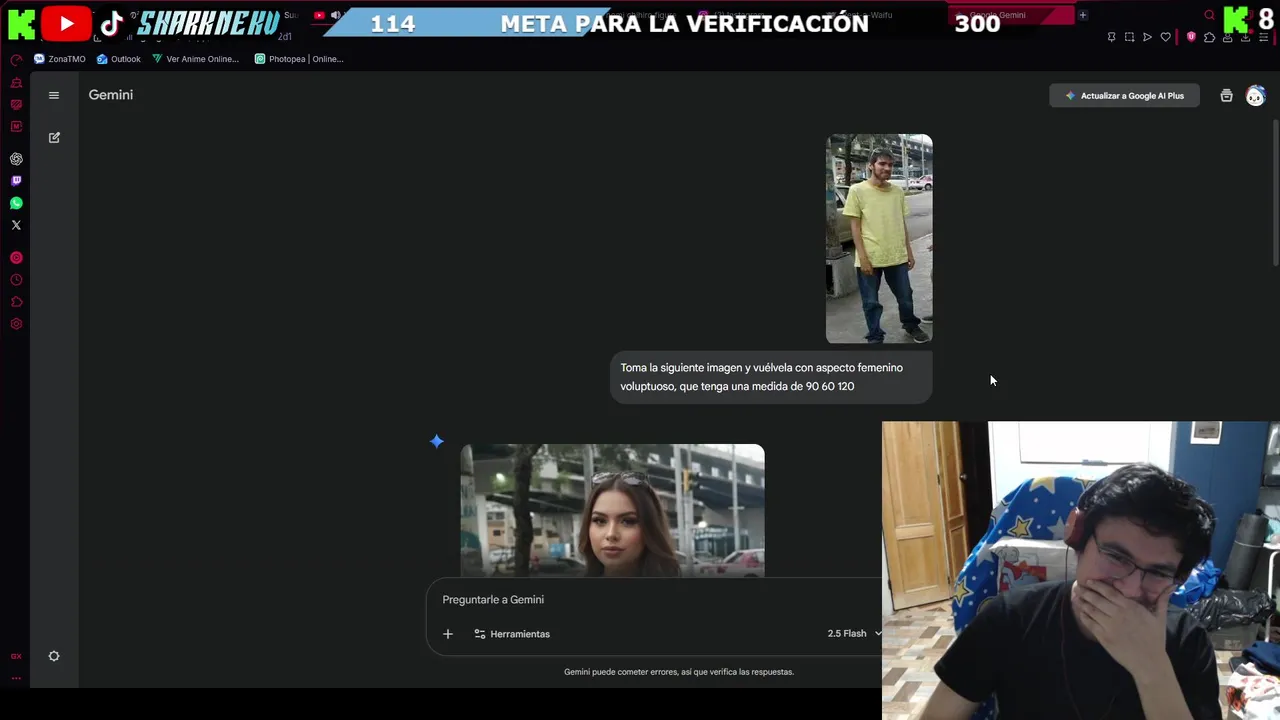Viewport: 1280px width, 720px height.
Task: Open the GX Control speedometer icon
Action: point(16,60)
